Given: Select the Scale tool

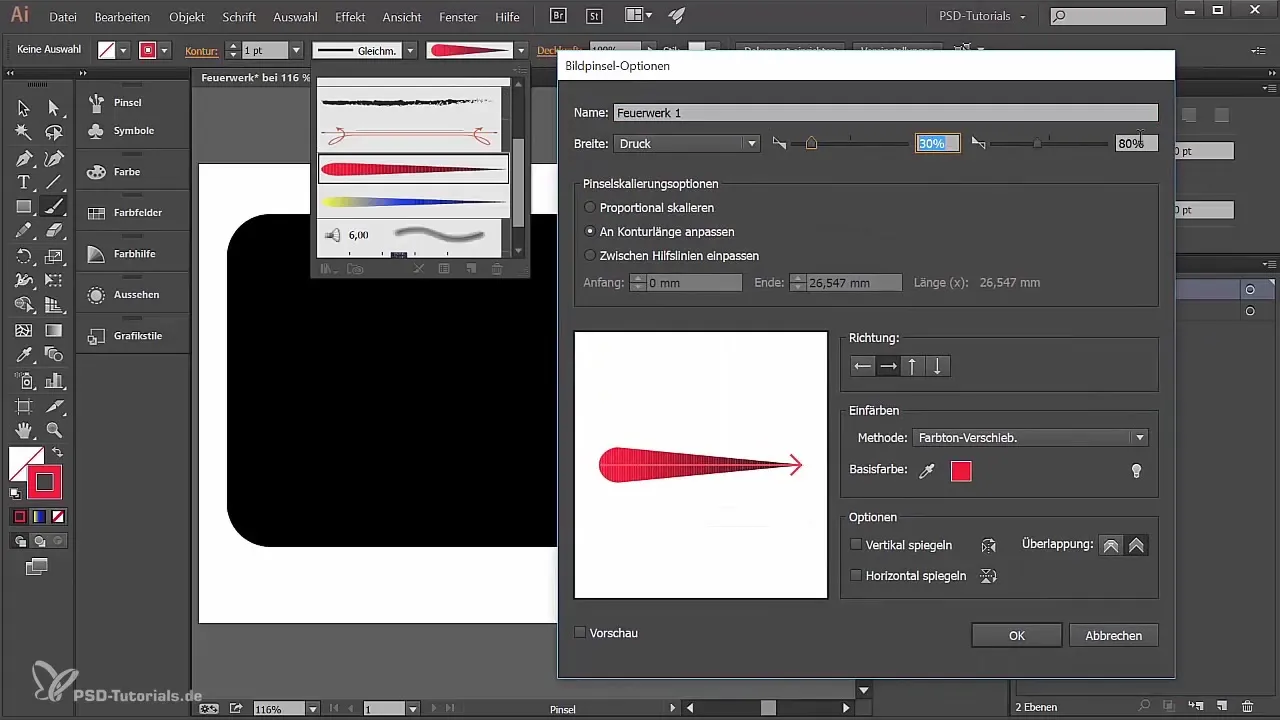Looking at the screenshot, I should (x=54, y=257).
